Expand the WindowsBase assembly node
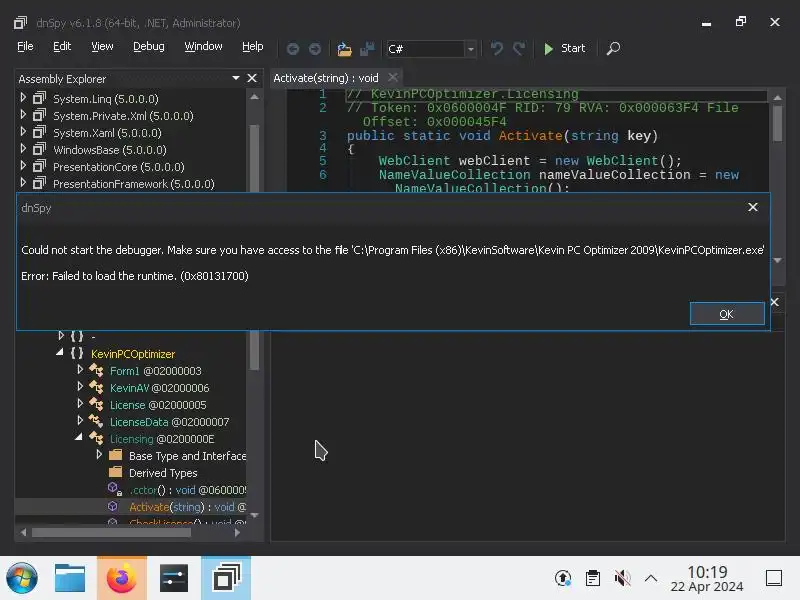Image resolution: width=800 pixels, height=600 pixels. [x=23, y=148]
